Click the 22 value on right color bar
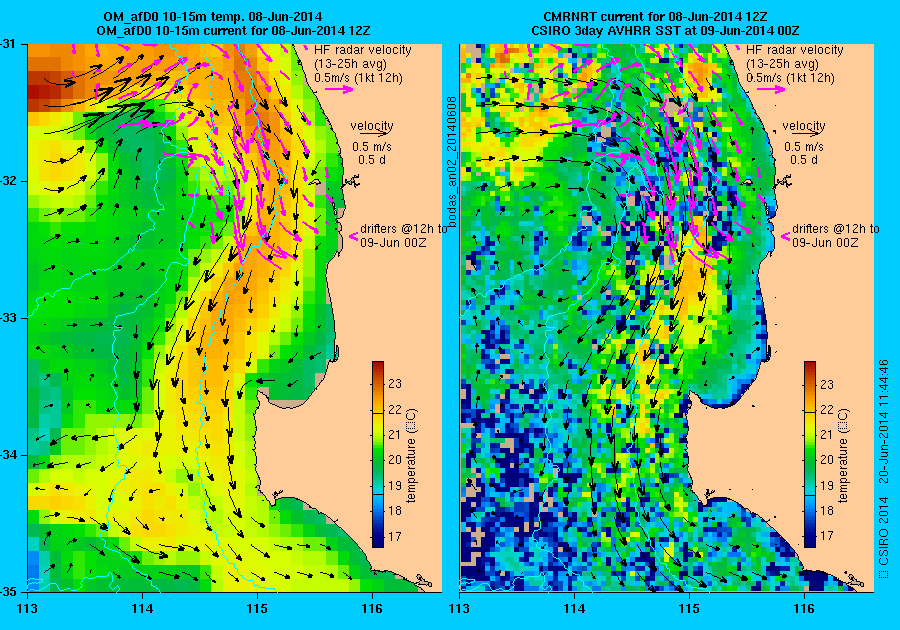The image size is (900, 630). tap(827, 409)
